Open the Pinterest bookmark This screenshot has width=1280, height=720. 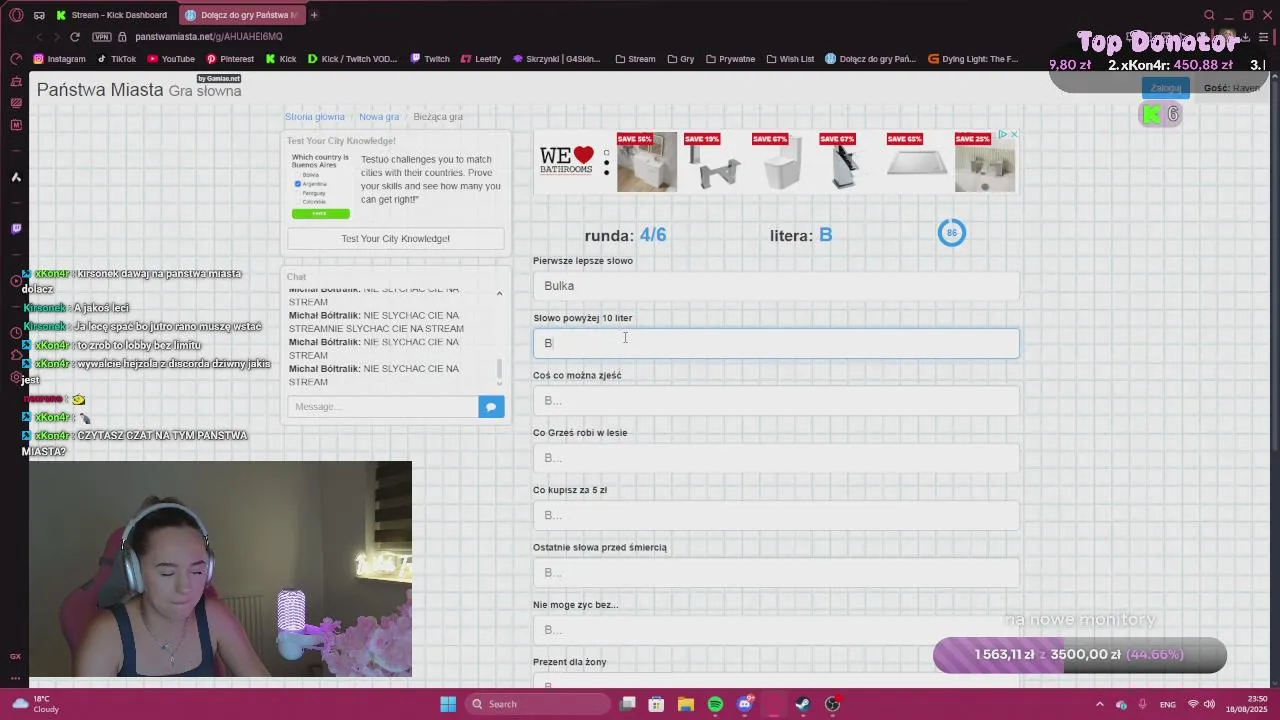coord(230,59)
